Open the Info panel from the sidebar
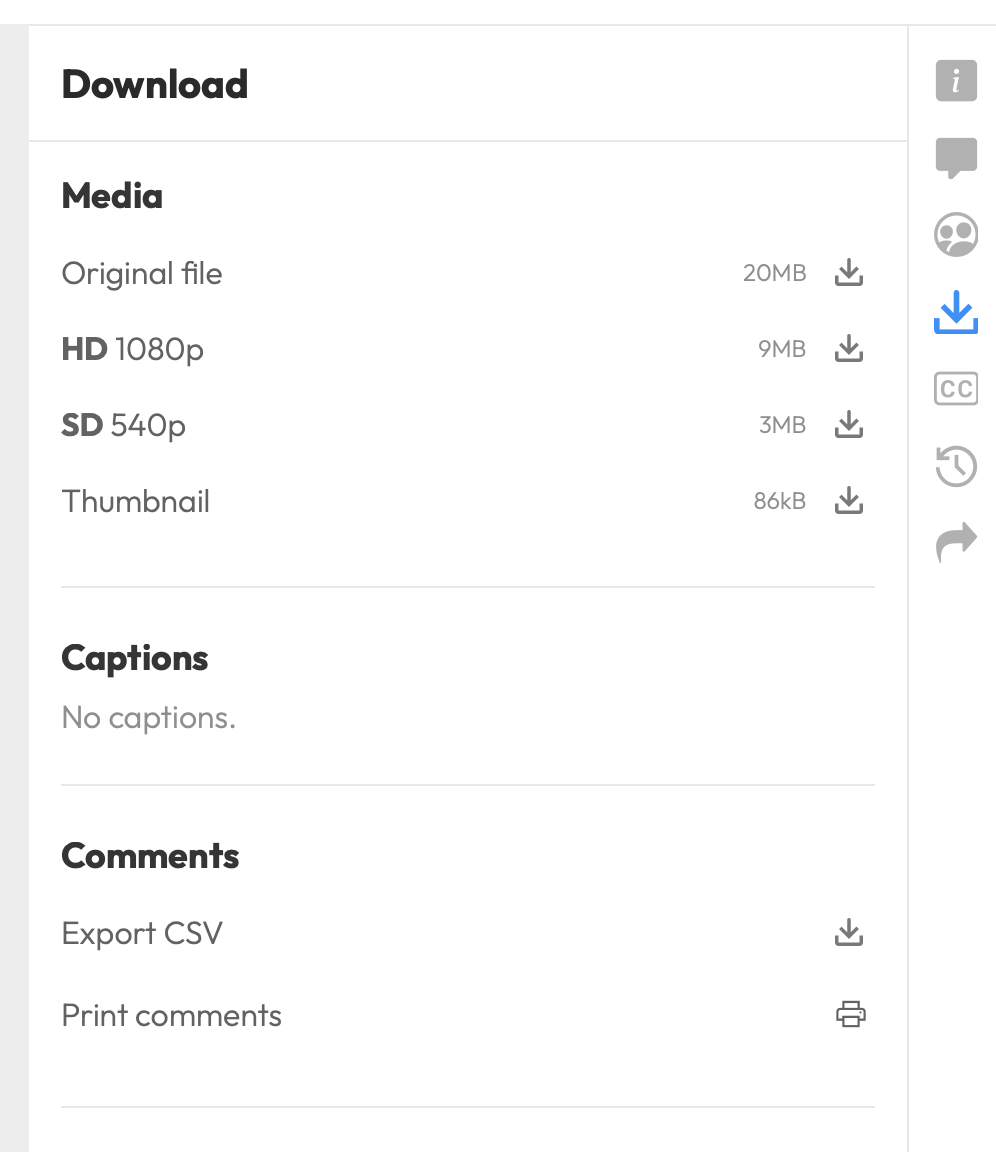The image size is (996, 1152). [x=955, y=81]
